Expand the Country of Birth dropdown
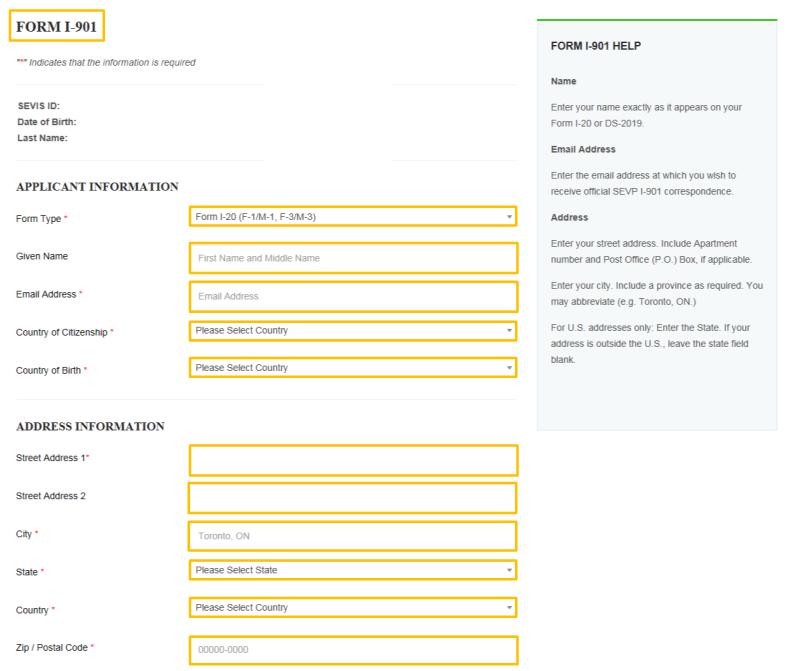The width and height of the screenshot is (797, 671). pyautogui.click(x=353, y=368)
